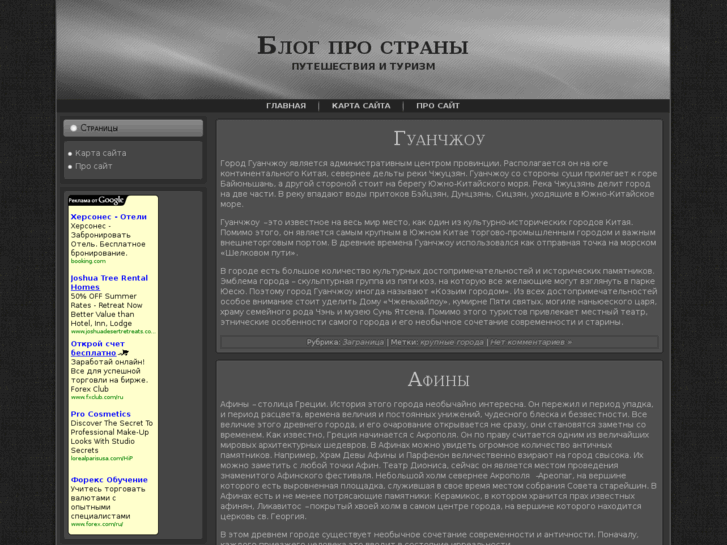Click the text 'Херсонес - Забронировать Отель'

click(108, 235)
